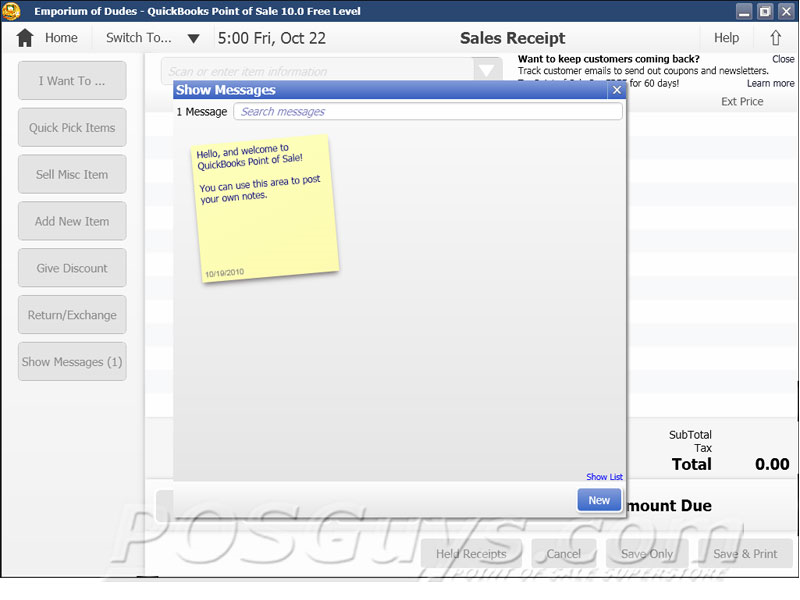Click the Give Discount button
This screenshot has width=800, height=600.
pyautogui.click(x=72, y=268)
